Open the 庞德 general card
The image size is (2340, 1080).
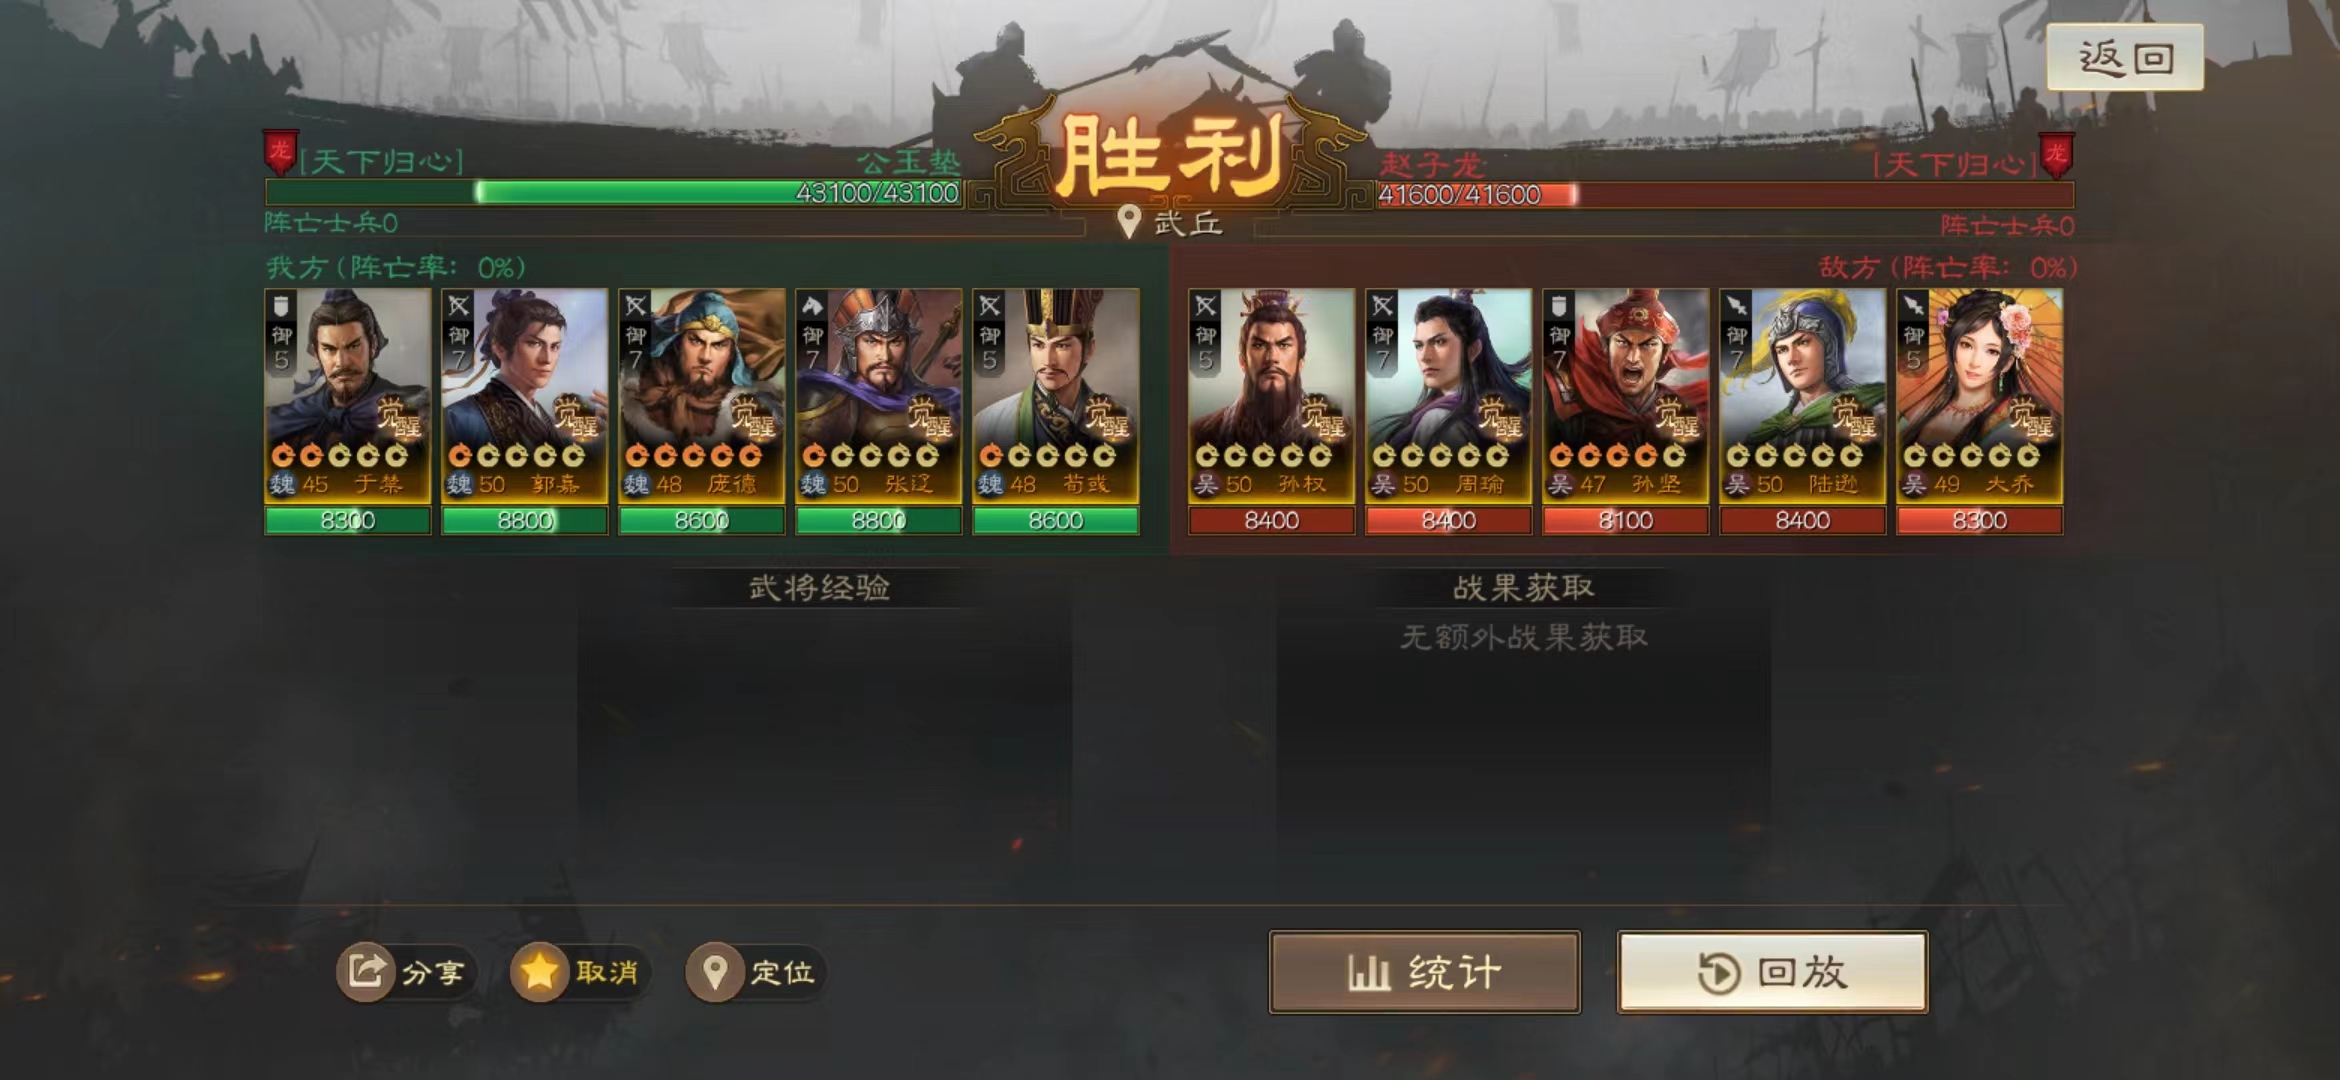701,396
